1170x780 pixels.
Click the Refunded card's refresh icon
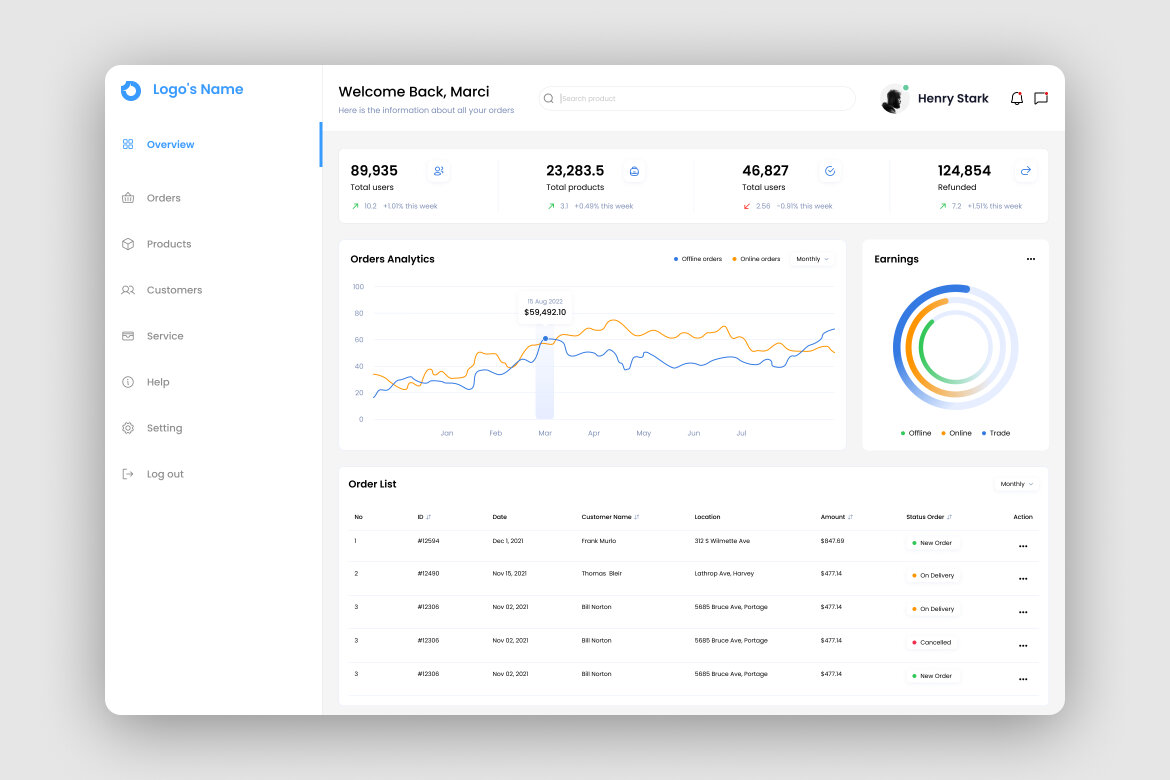pyautogui.click(x=1026, y=172)
